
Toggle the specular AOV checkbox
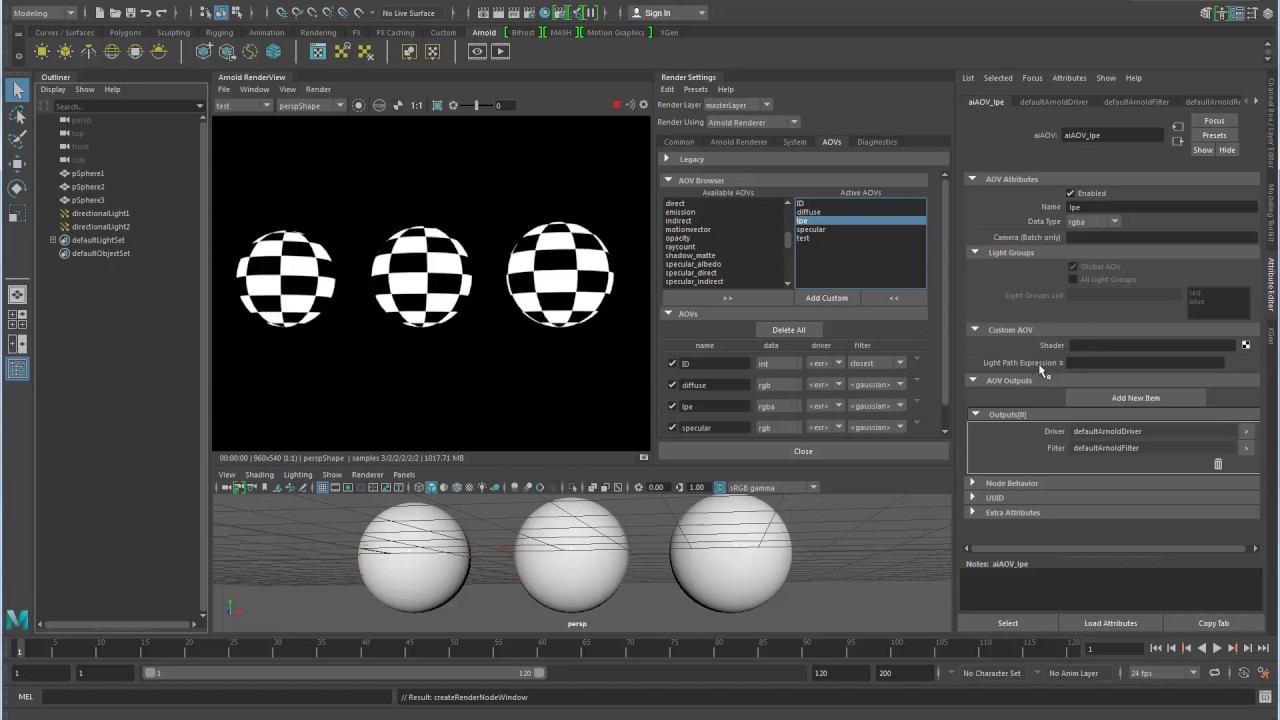pos(672,427)
